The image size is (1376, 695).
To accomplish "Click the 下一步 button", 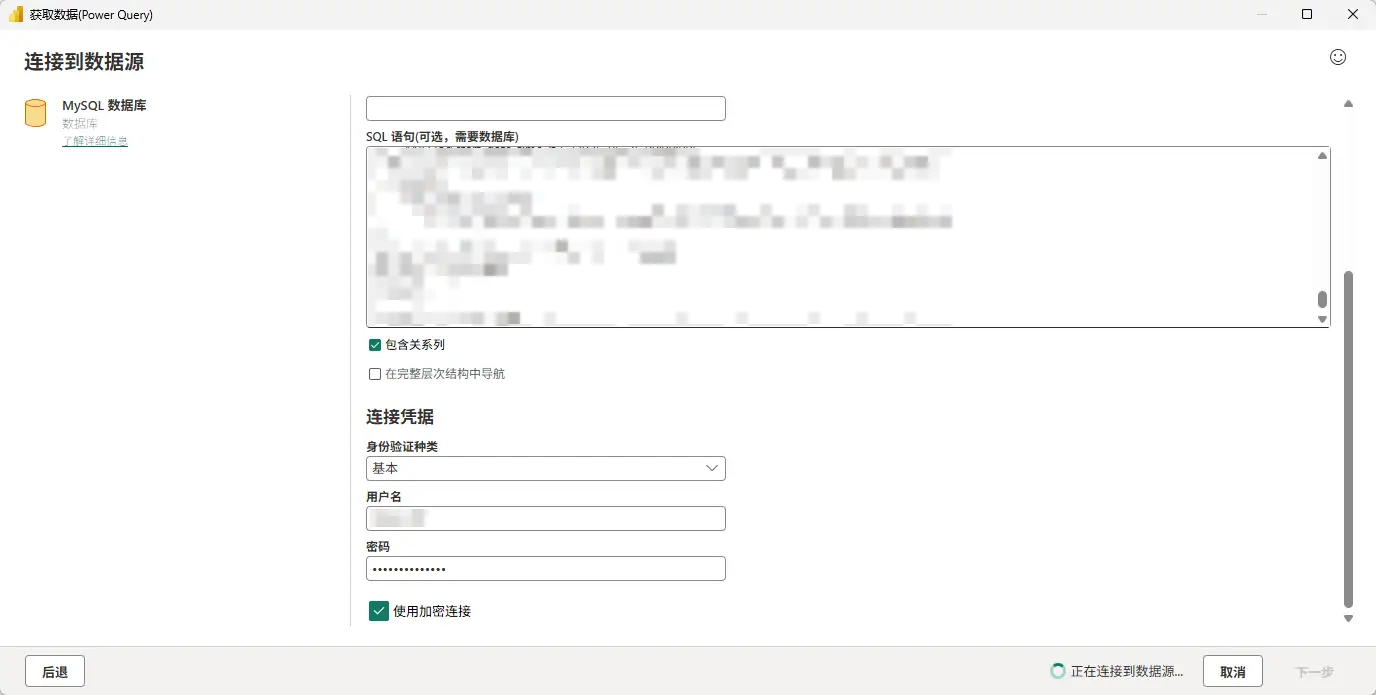I will [1314, 672].
